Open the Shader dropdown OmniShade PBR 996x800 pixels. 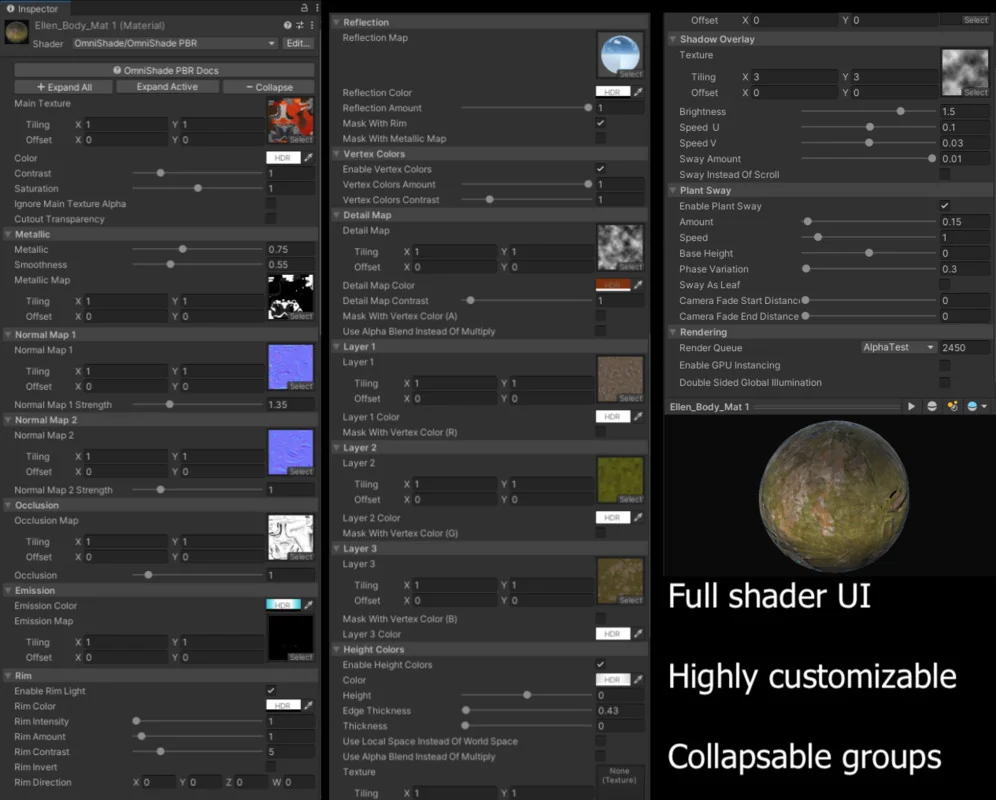[174, 44]
